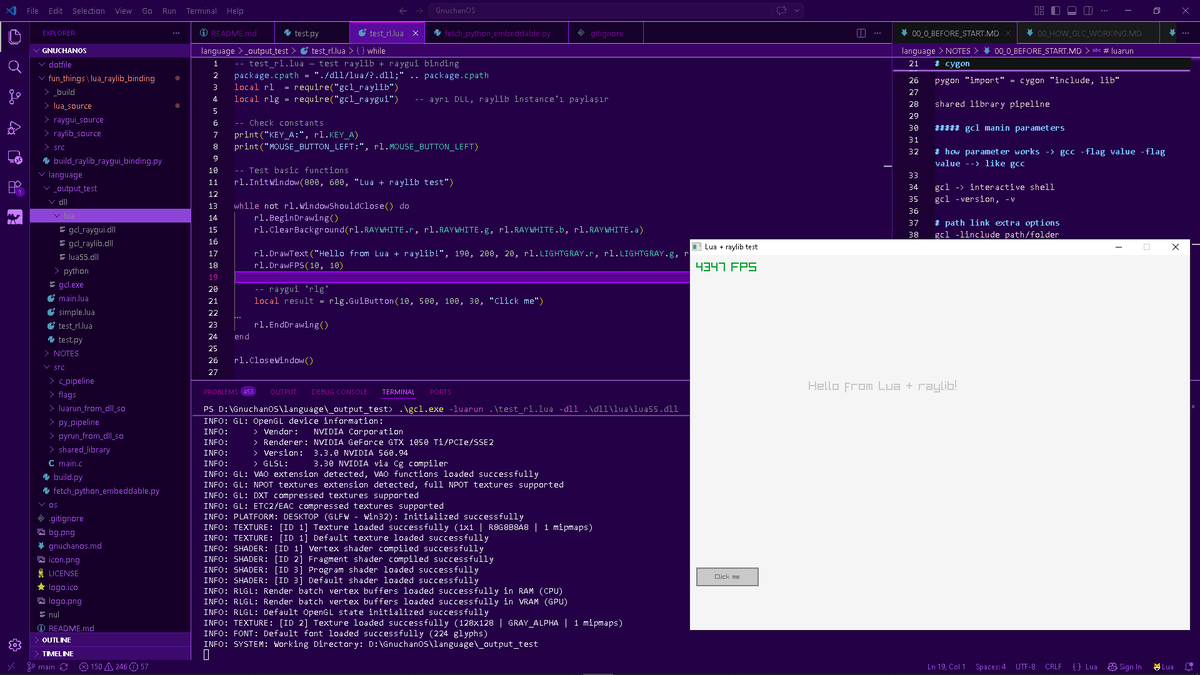Viewport: 1200px width, 675px height.
Task: Expand the OUTLINE section
Action: 110,639
